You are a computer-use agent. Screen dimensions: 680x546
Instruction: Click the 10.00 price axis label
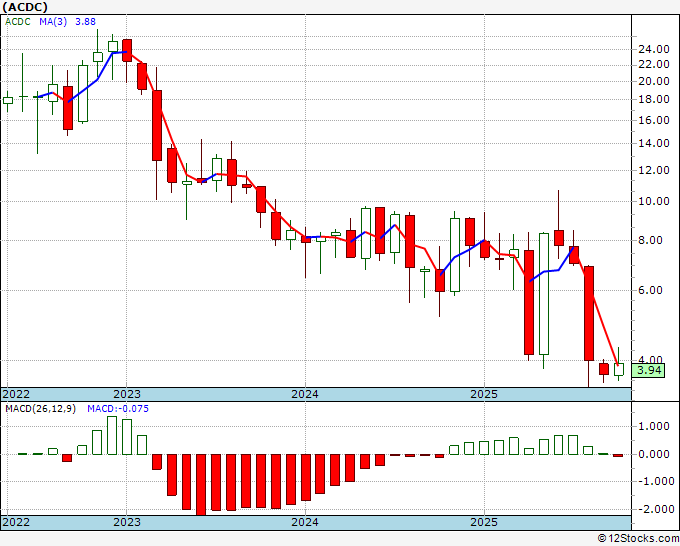(654, 201)
